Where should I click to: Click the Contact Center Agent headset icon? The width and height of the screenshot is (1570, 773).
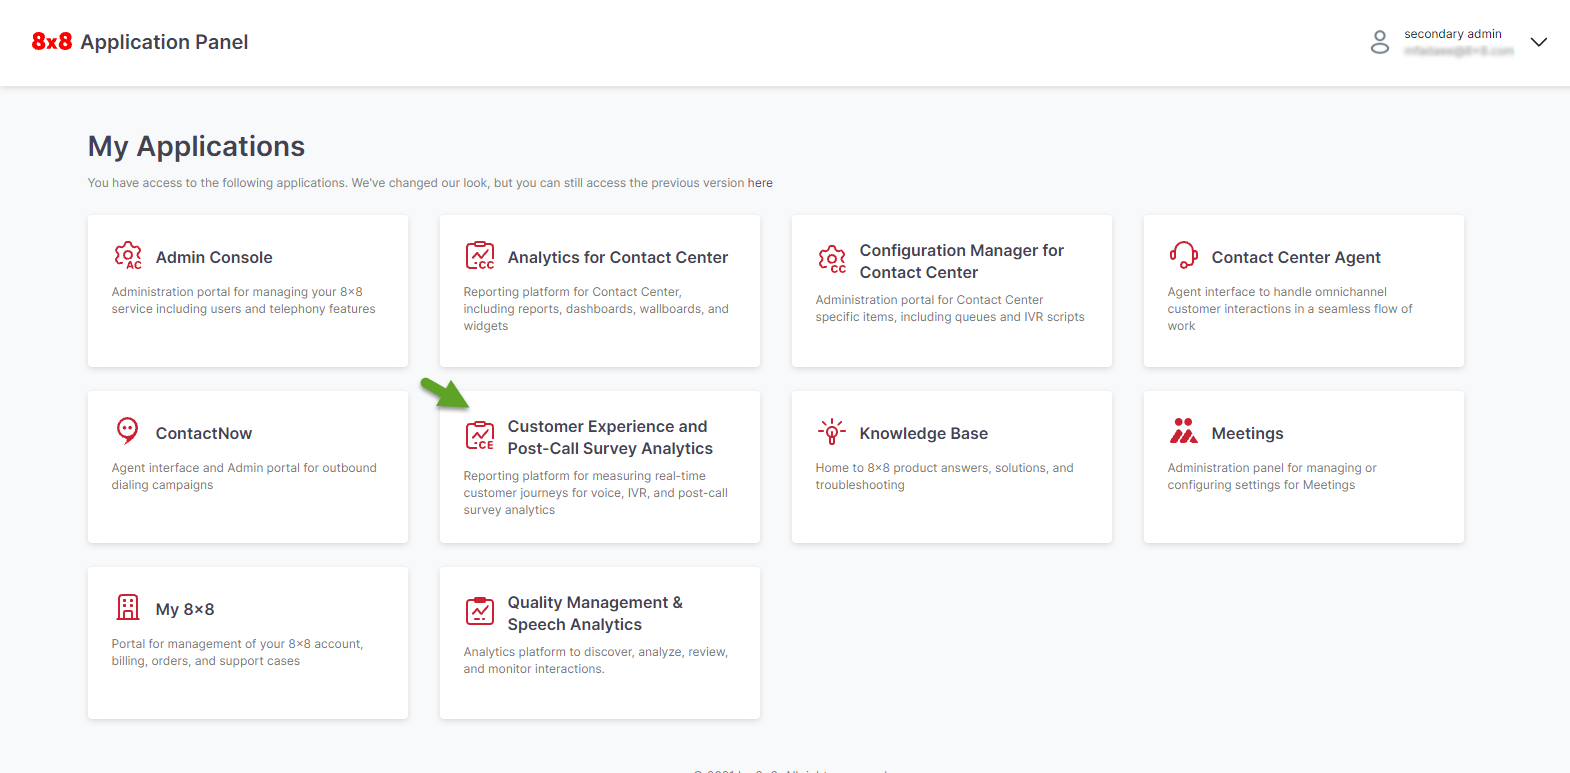click(1184, 256)
